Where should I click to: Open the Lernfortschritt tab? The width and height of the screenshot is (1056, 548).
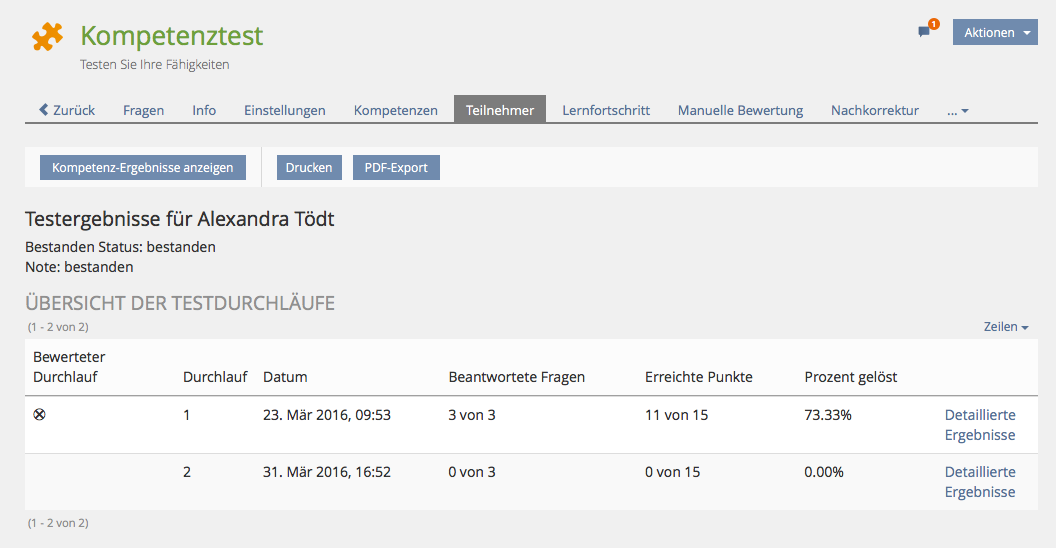pos(605,110)
